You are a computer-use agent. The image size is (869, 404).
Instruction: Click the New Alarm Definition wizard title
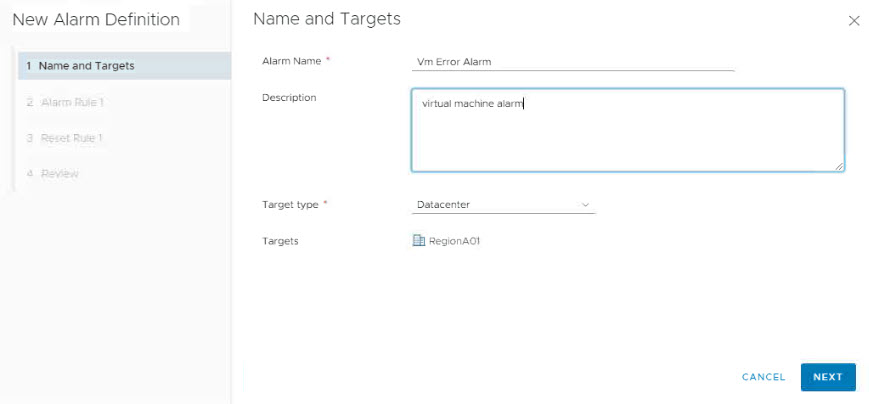pos(96,20)
